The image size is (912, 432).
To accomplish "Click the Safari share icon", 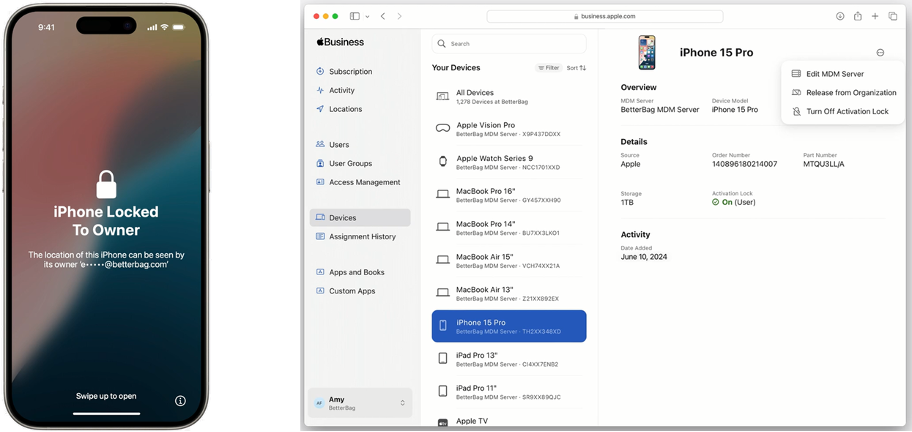I will click(x=857, y=16).
